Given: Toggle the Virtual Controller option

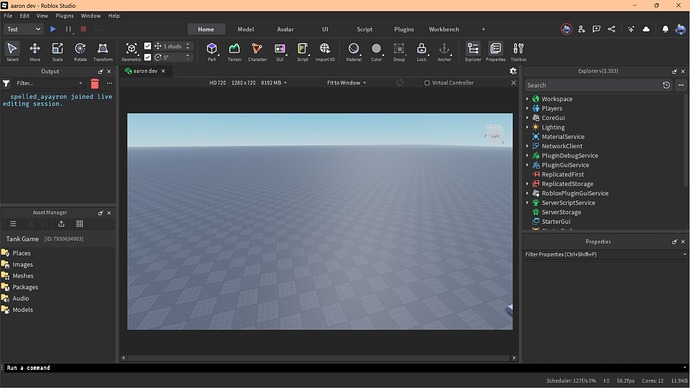Looking at the screenshot, I should coord(448,83).
